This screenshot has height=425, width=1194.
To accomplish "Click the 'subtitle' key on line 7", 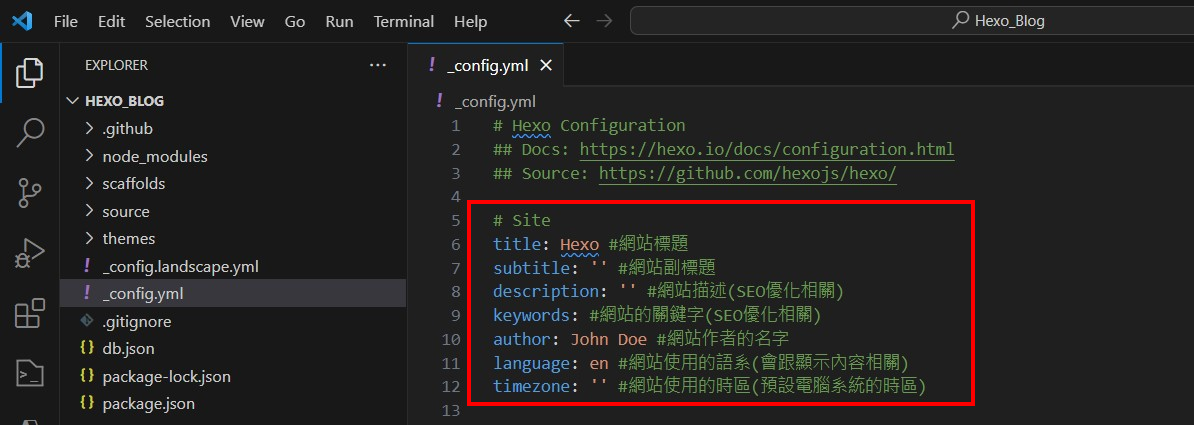I will (531, 268).
